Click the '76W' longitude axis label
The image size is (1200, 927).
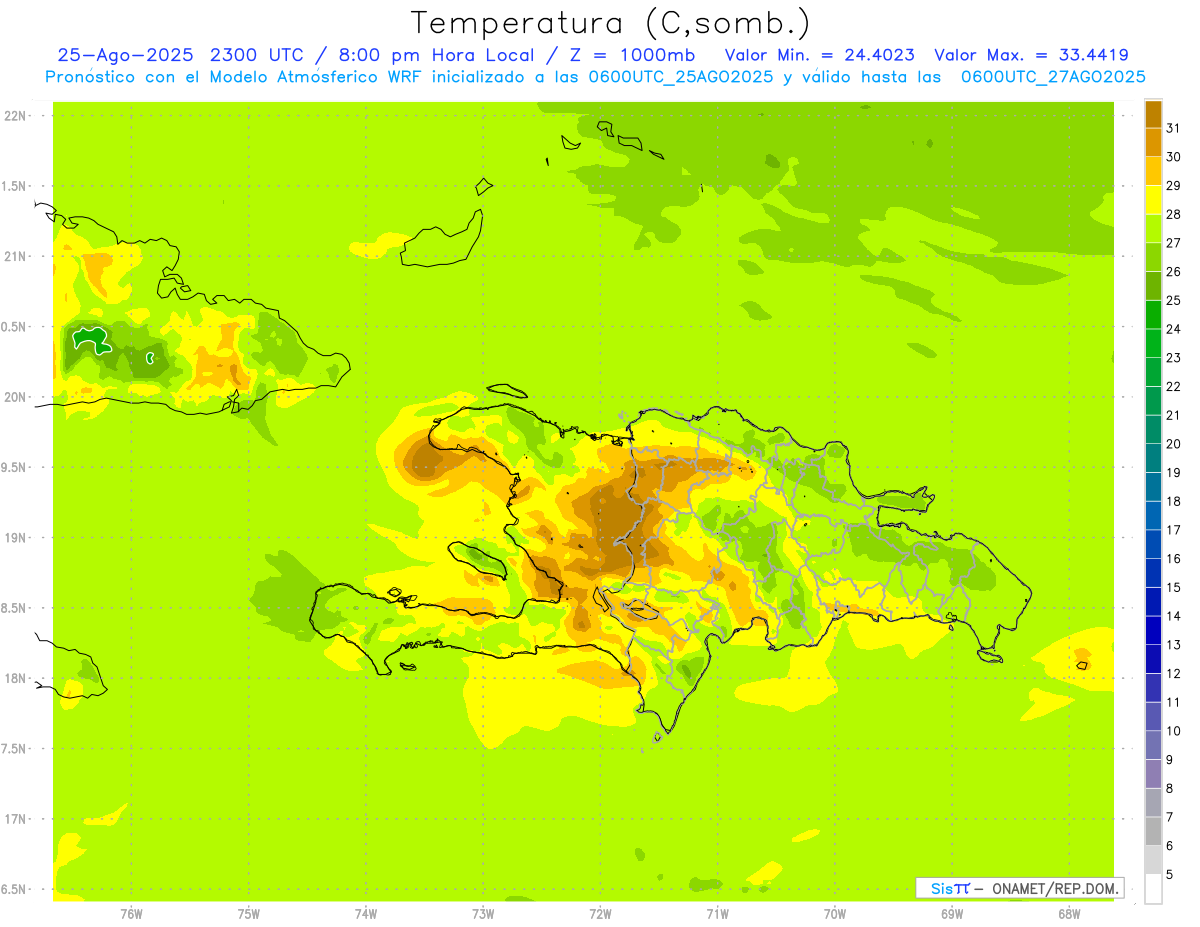point(131,914)
